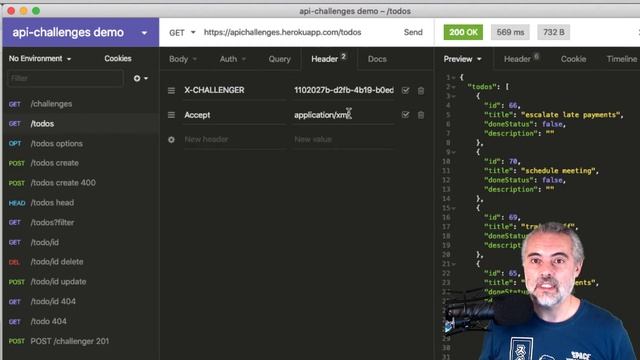Open the response Timeline tab

click(x=621, y=59)
